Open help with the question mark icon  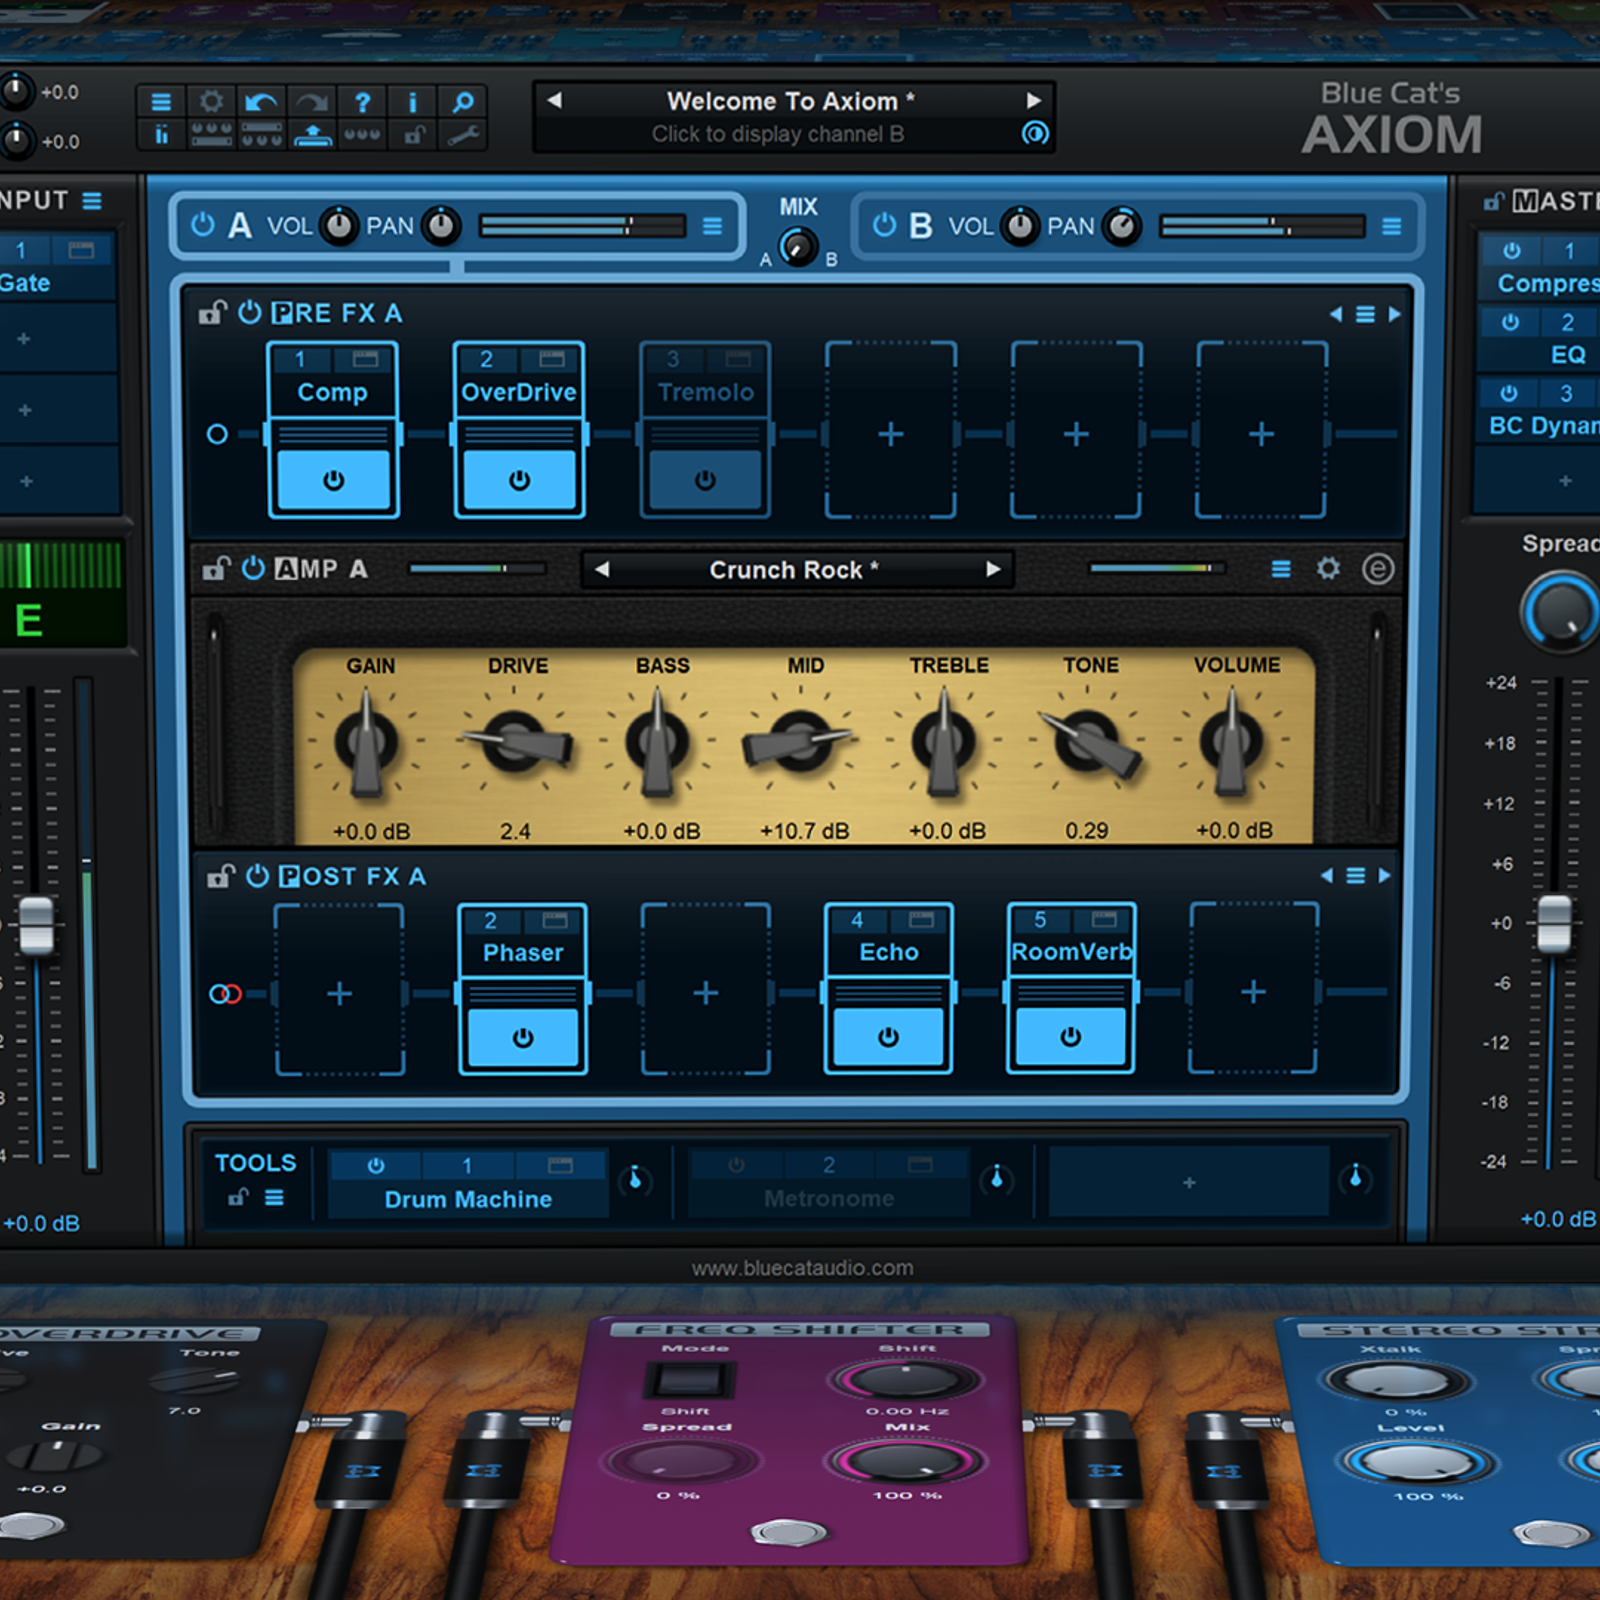click(x=362, y=101)
